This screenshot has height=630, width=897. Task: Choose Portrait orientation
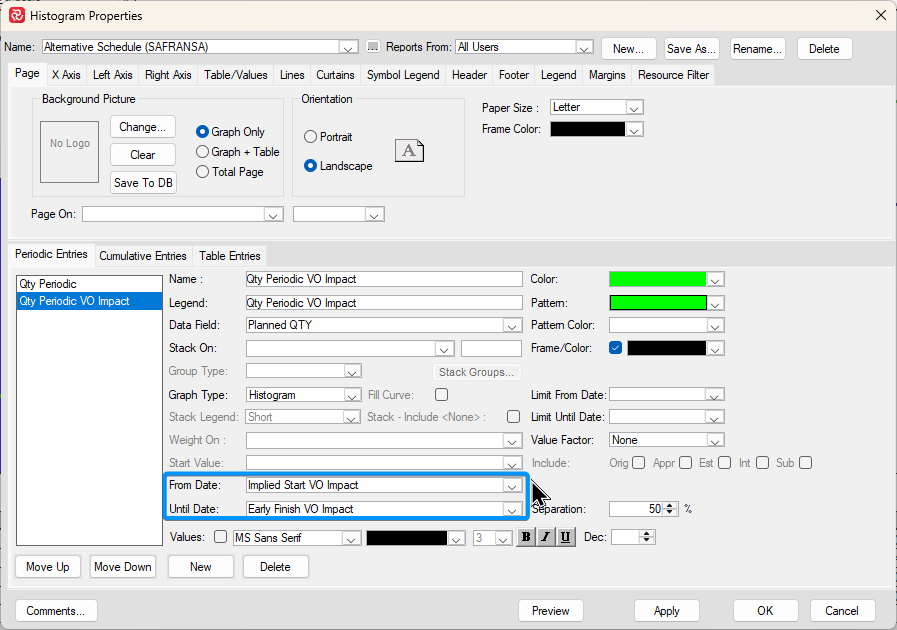point(311,137)
